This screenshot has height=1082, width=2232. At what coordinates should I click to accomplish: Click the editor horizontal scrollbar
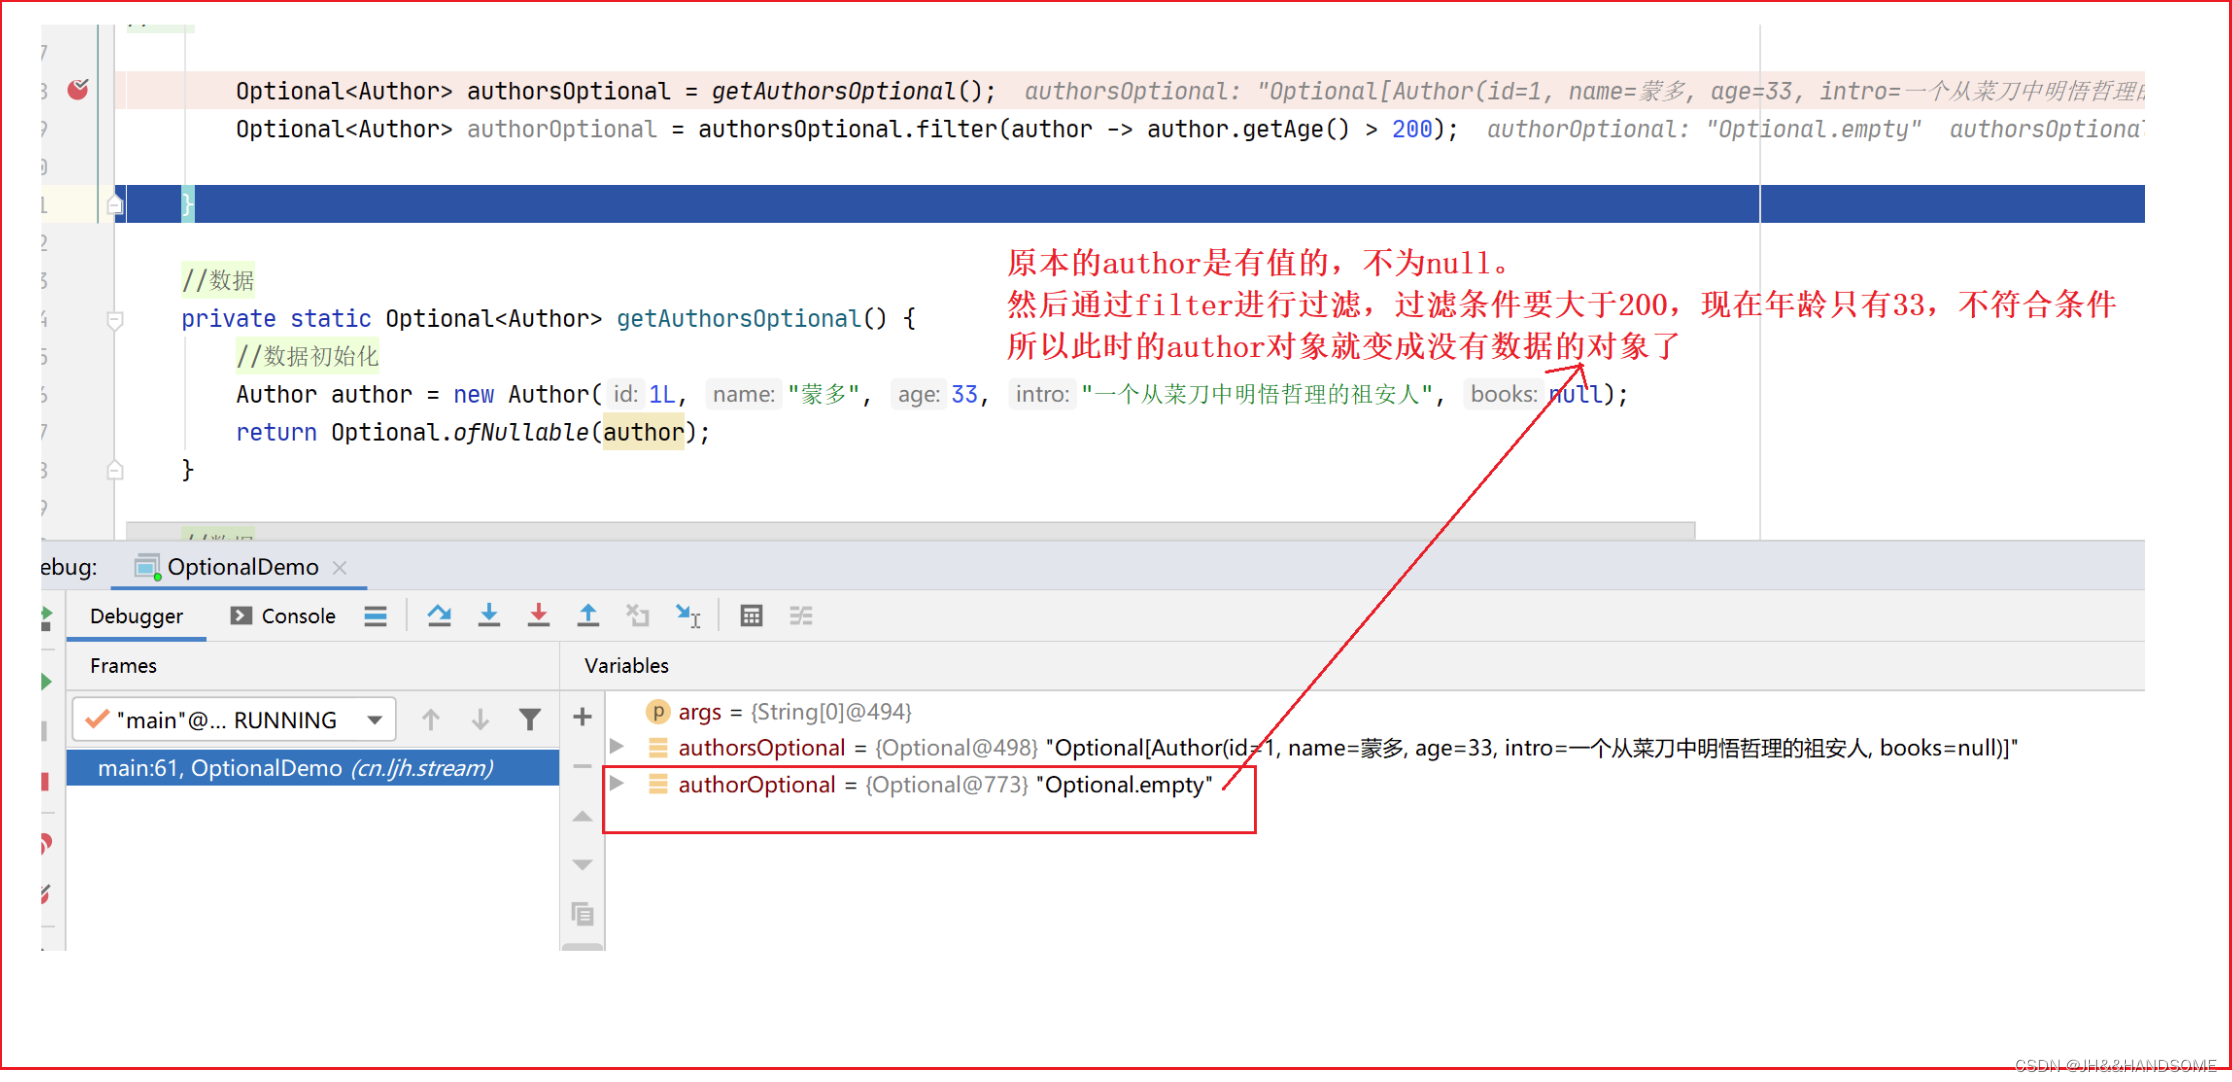click(911, 530)
